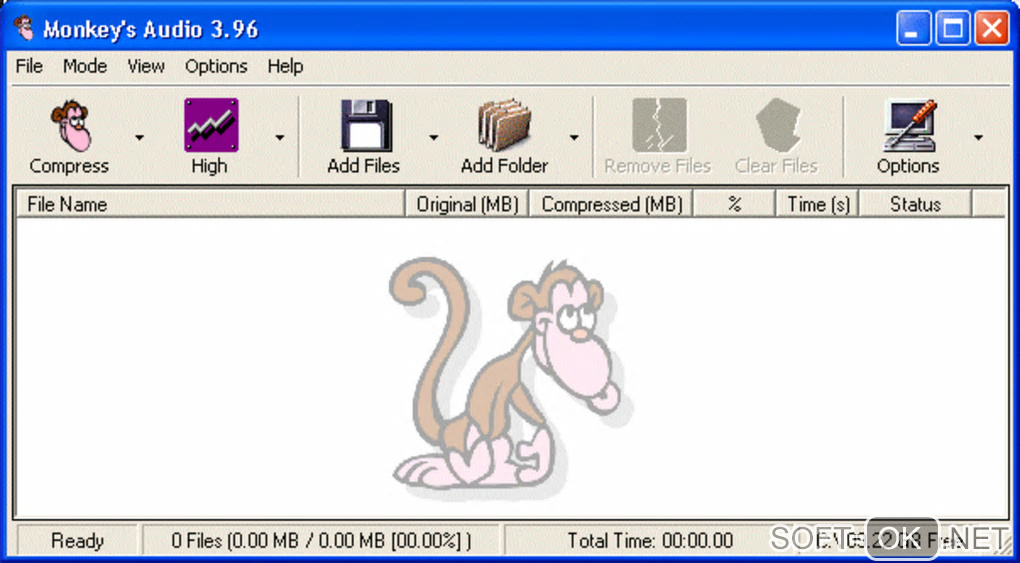Sort by the Compressed (MB) column header
This screenshot has height=563, width=1020.
611,204
